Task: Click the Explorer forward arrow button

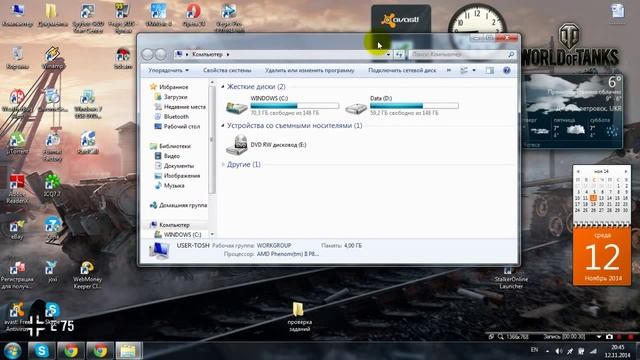Action: [161, 54]
